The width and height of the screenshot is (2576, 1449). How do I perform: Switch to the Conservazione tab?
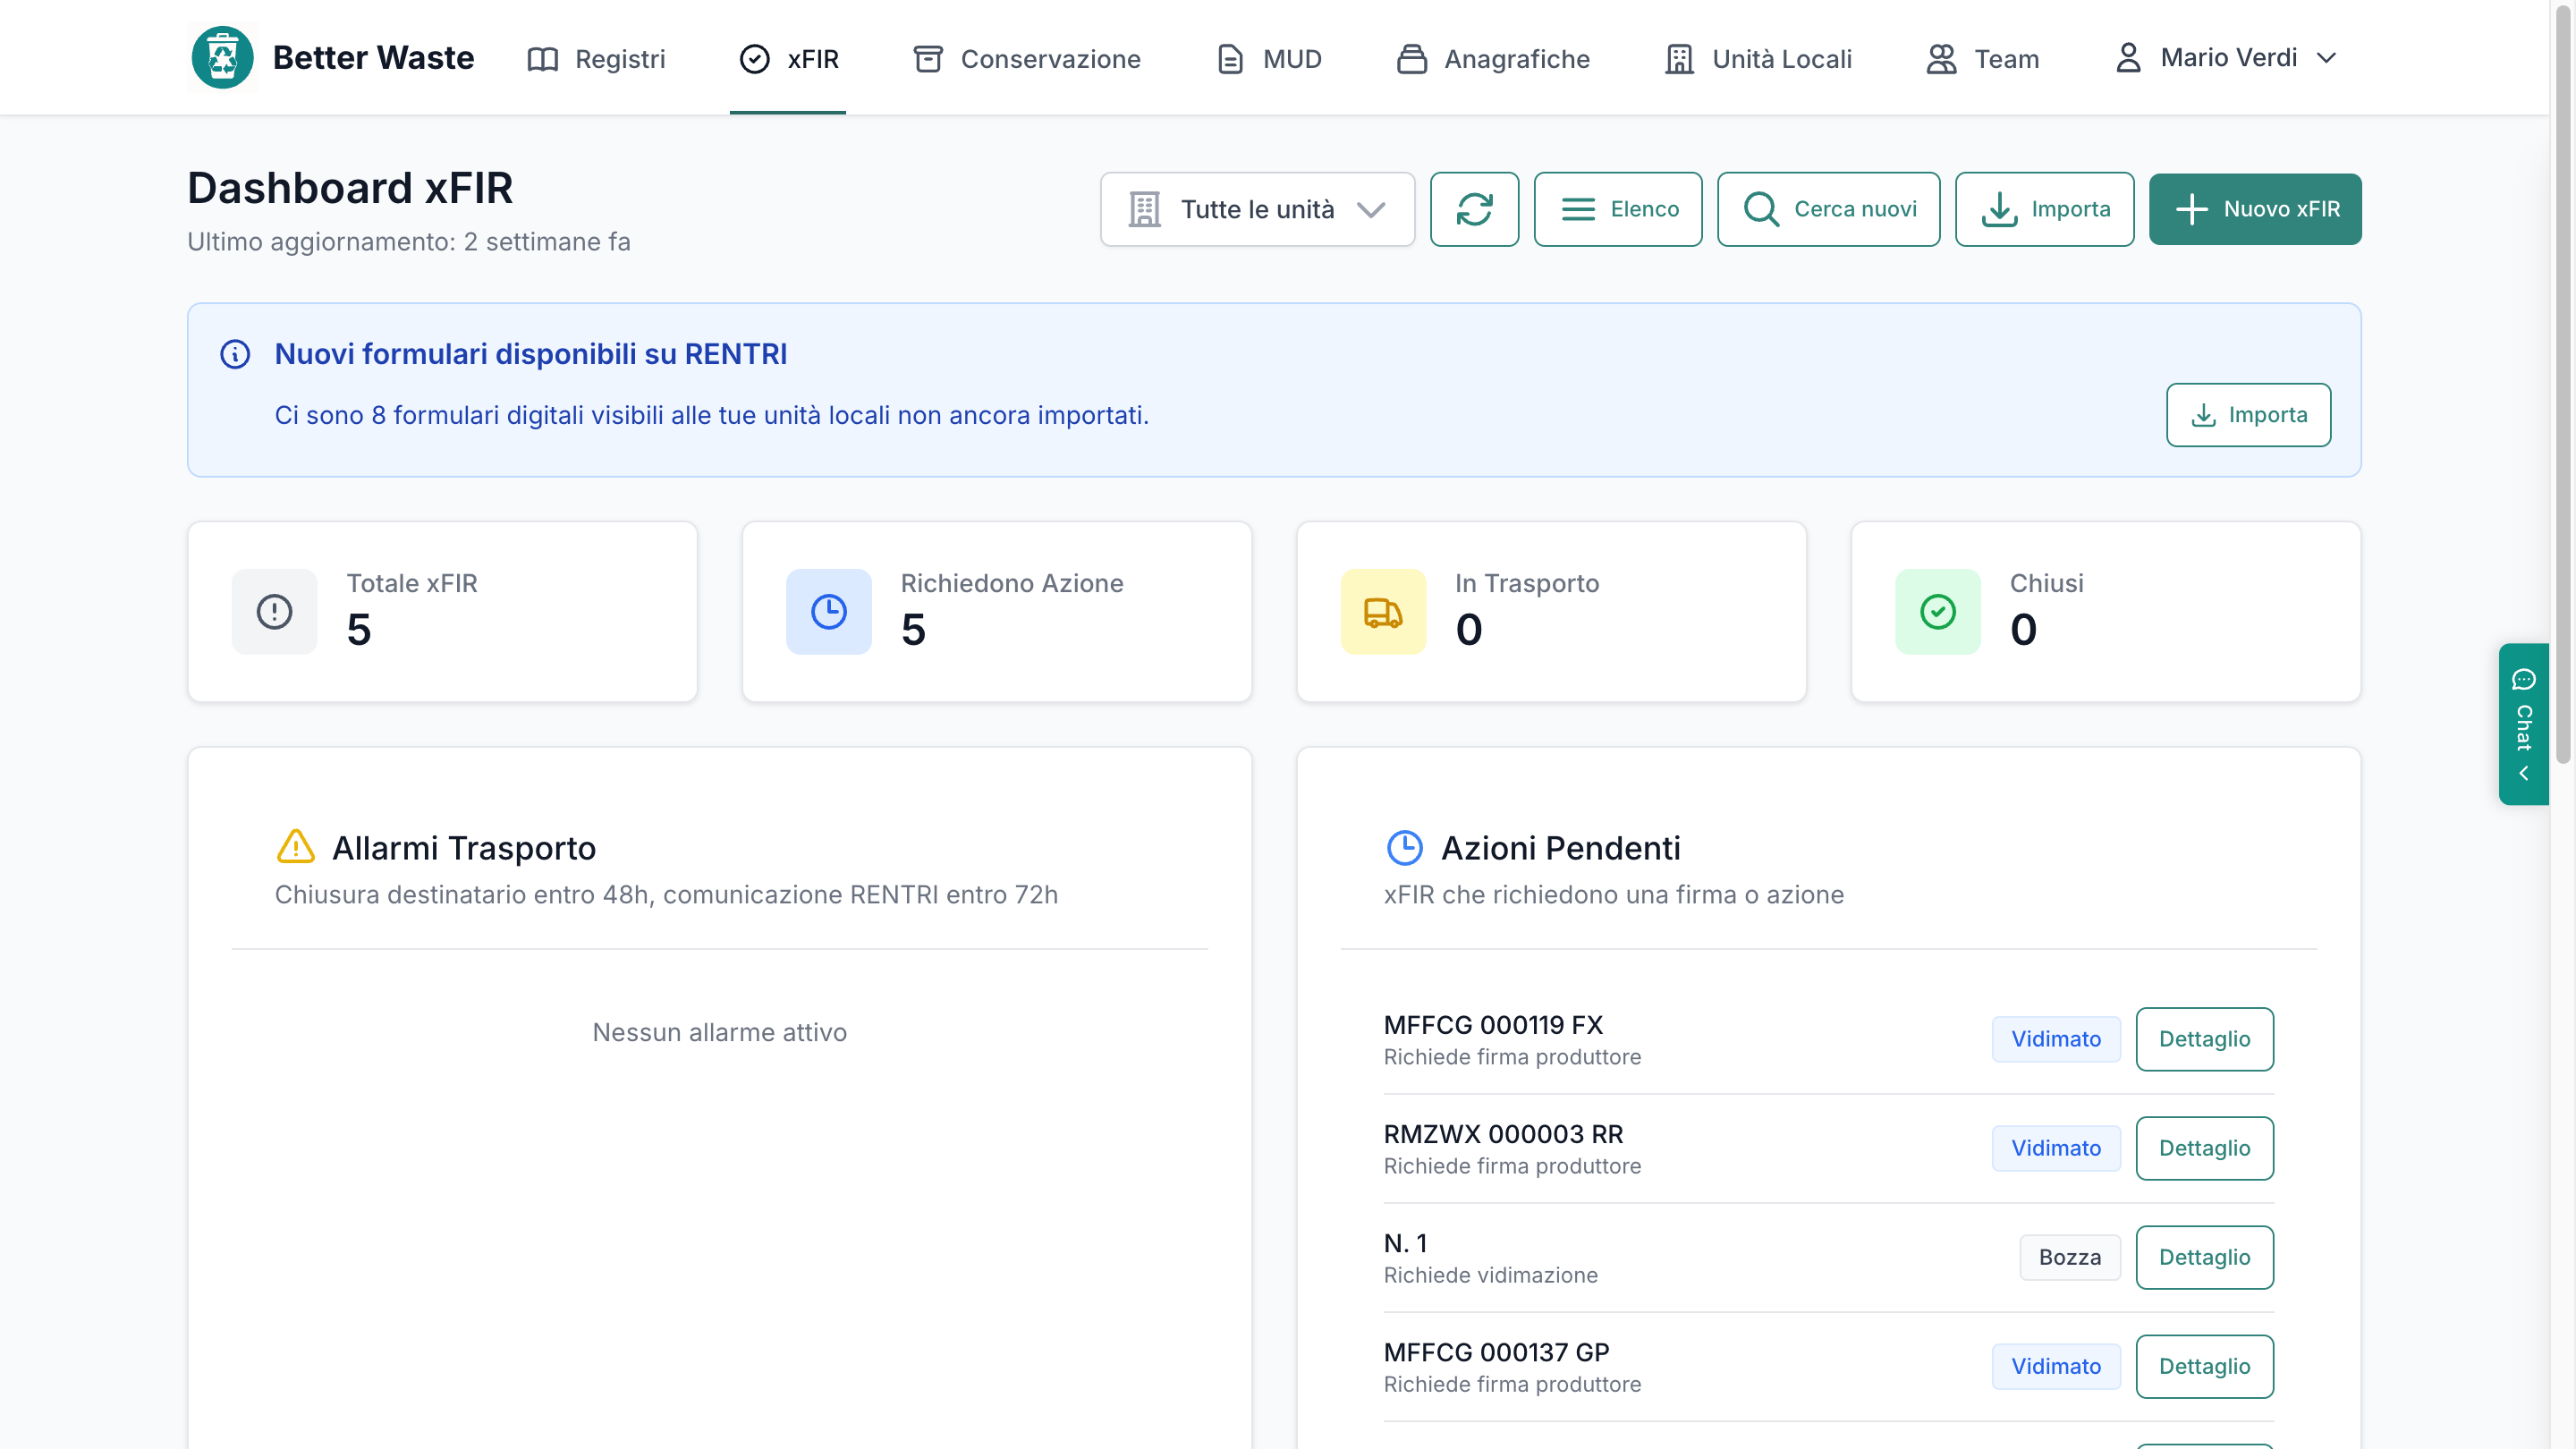(x=1027, y=59)
